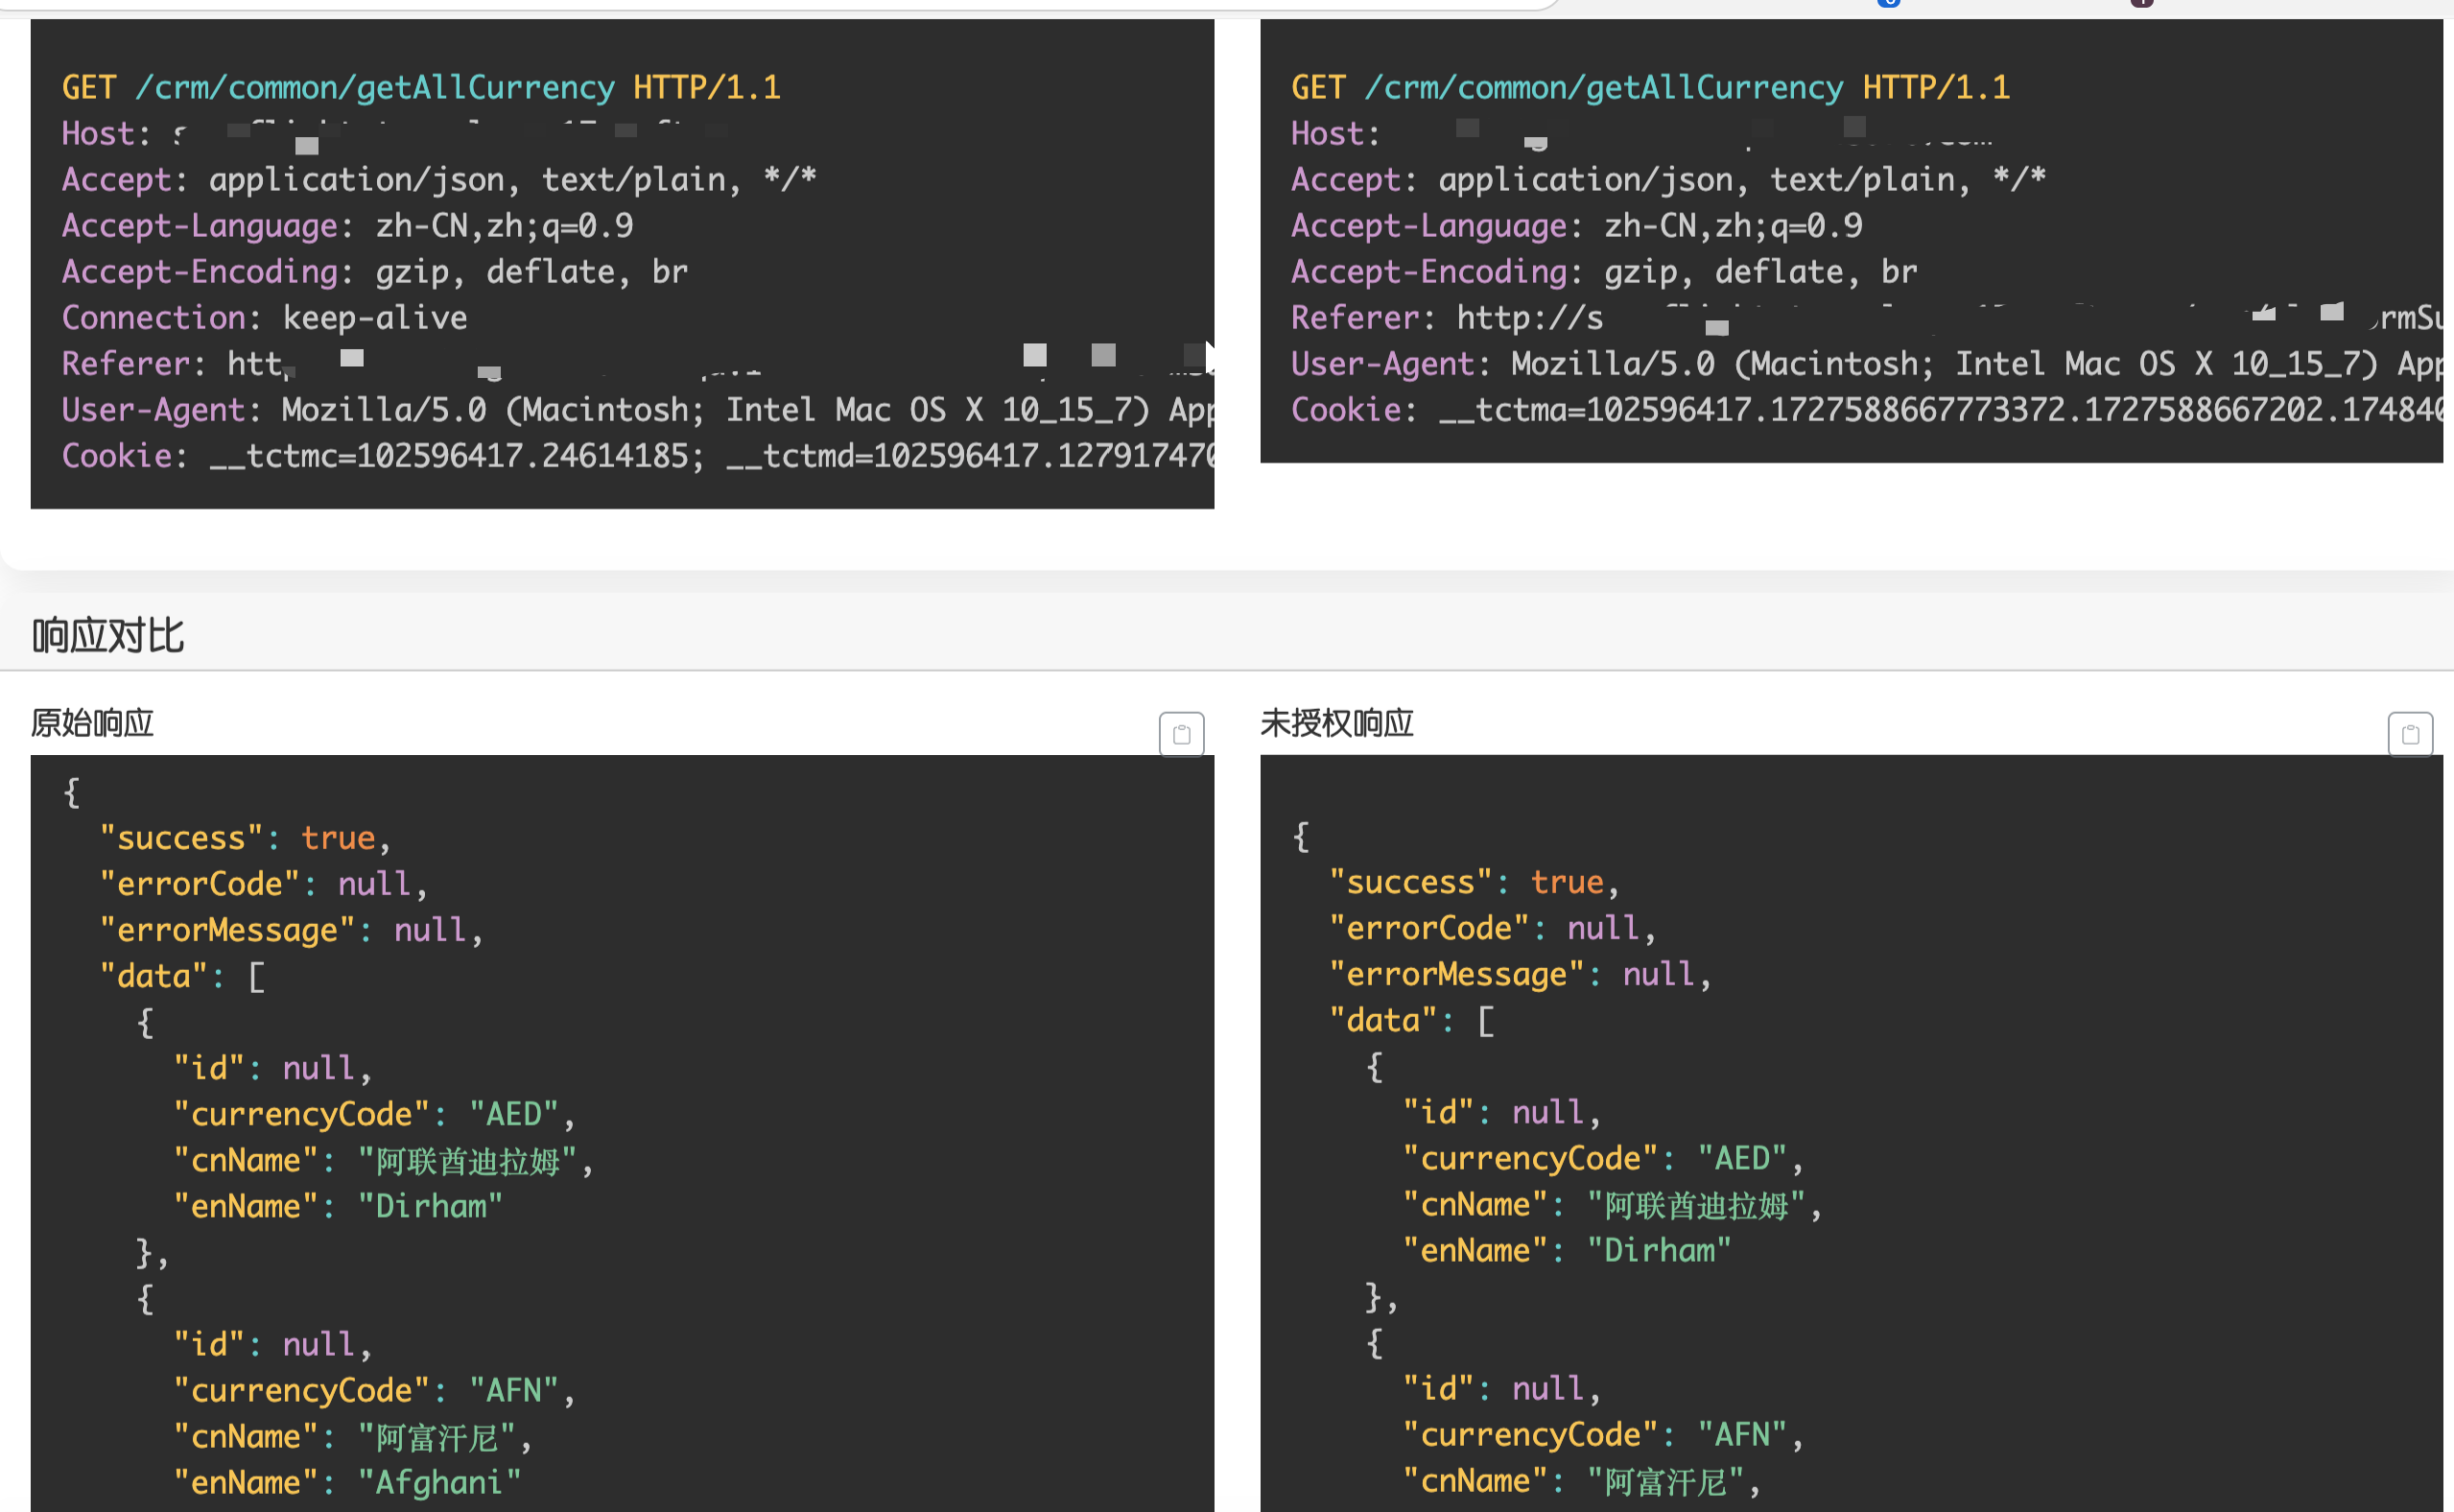Click the Cookie line in the right request
2454x1512 pixels.
click(x=1865, y=410)
